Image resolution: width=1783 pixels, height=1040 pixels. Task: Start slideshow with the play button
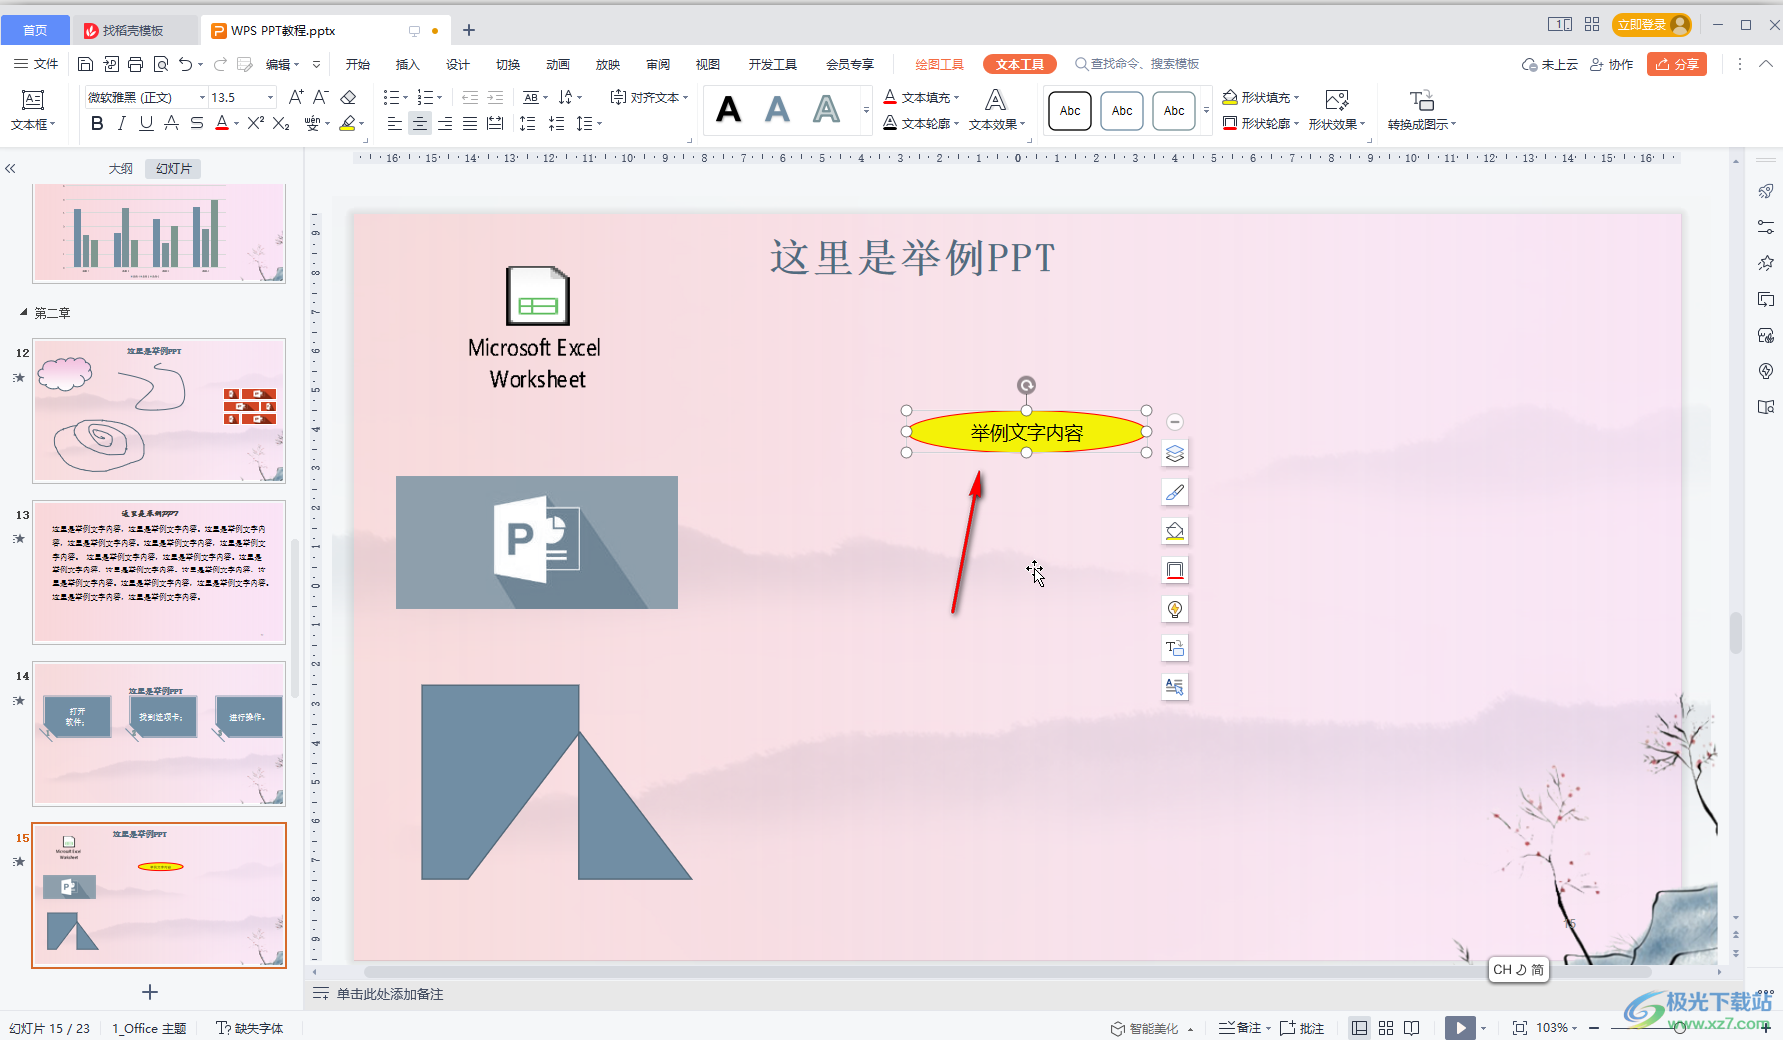[x=1460, y=1028]
